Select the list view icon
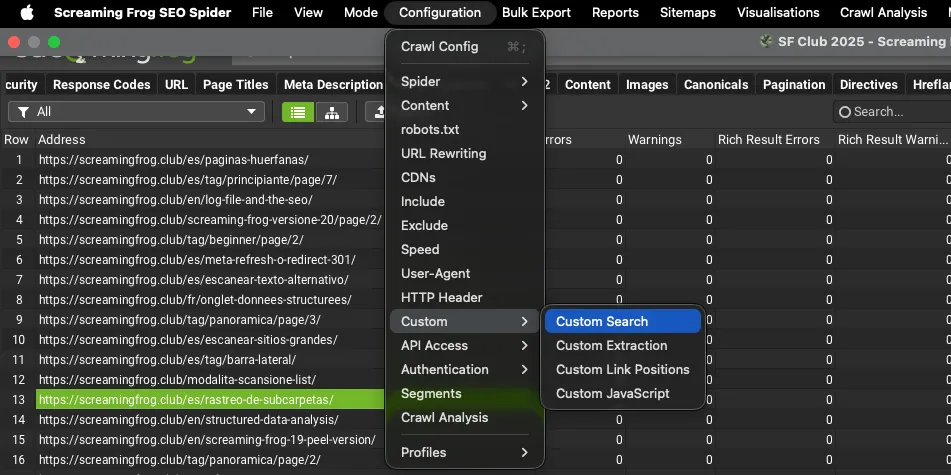Image resolution: width=951 pixels, height=475 pixels. (x=298, y=112)
